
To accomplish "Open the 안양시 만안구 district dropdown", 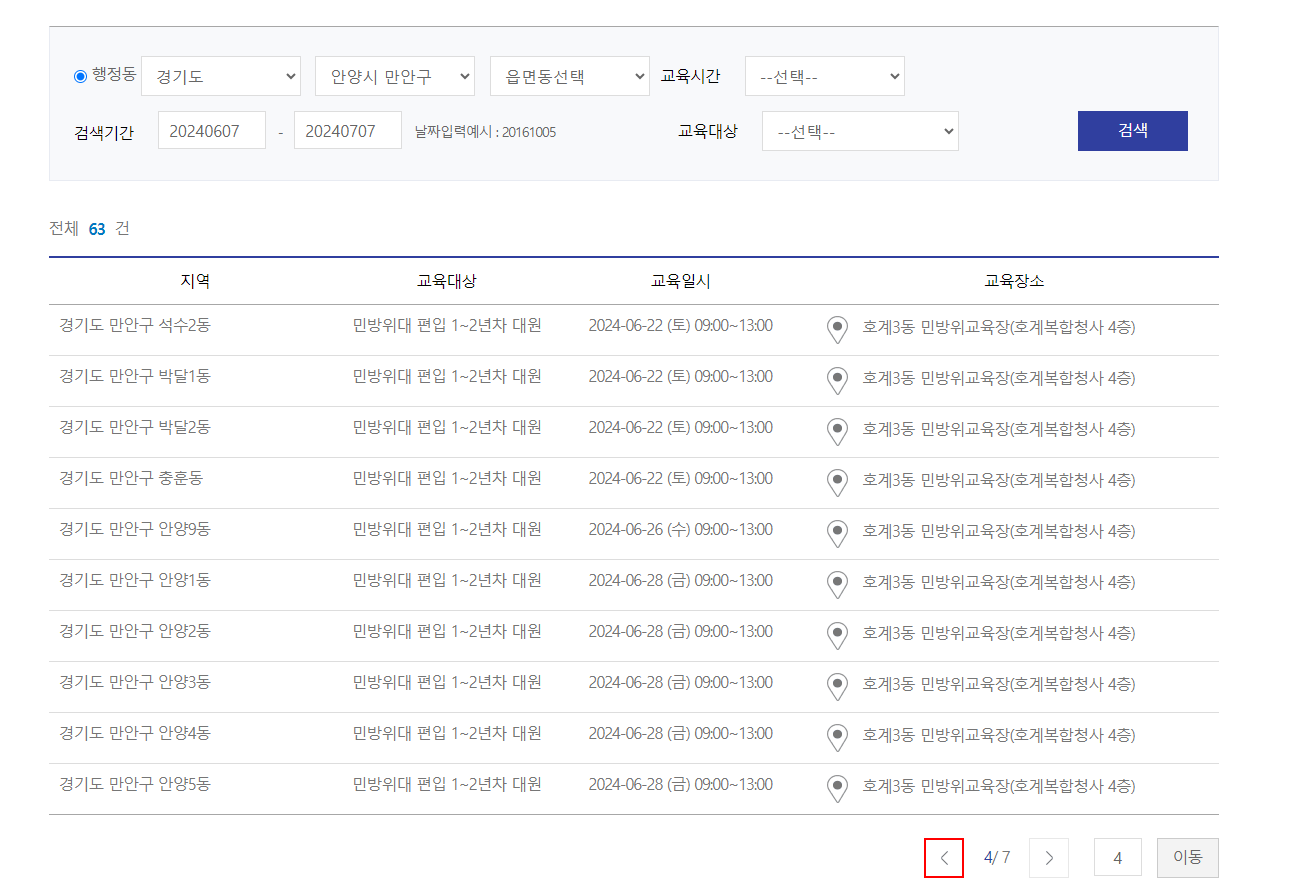I will pos(394,75).
